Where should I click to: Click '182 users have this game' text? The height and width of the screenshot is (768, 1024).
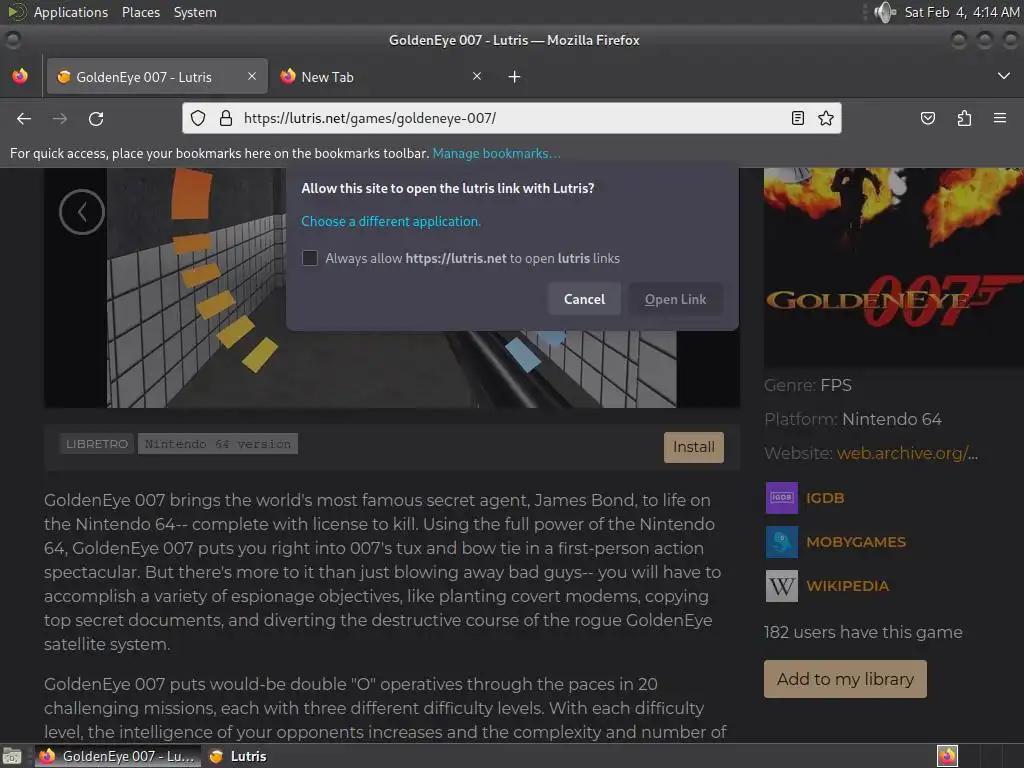tap(863, 632)
